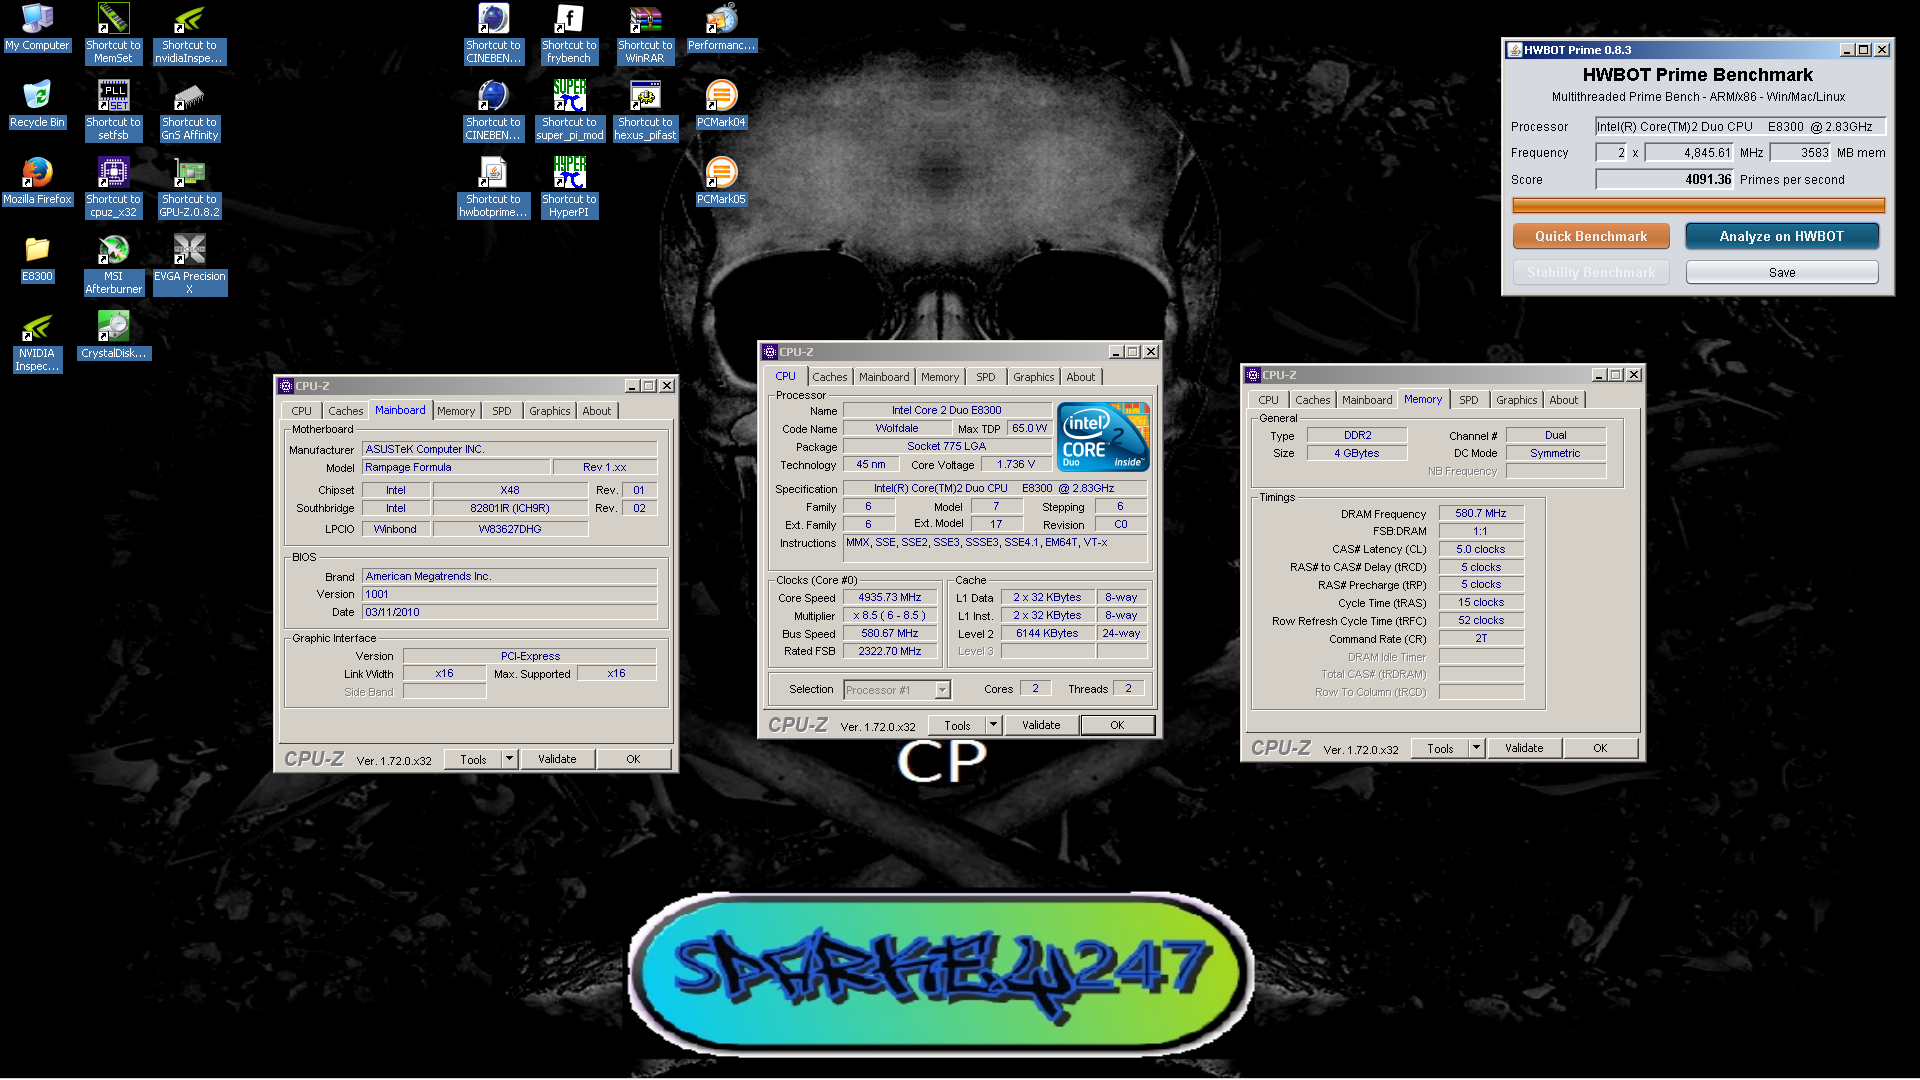
Task: Click the Quick Benchmark button
Action: (1591, 237)
